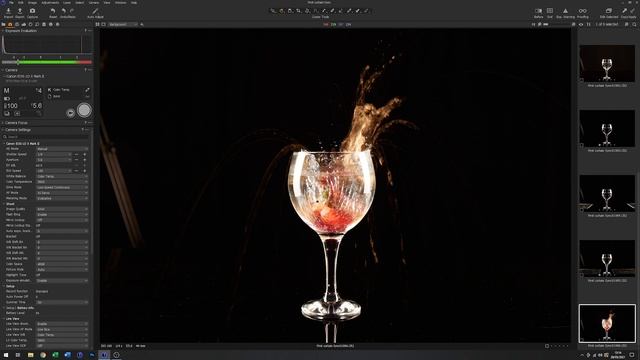Click the multi-view grid icon above viewer
Screen dimensions: 640x360
pos(98,24)
